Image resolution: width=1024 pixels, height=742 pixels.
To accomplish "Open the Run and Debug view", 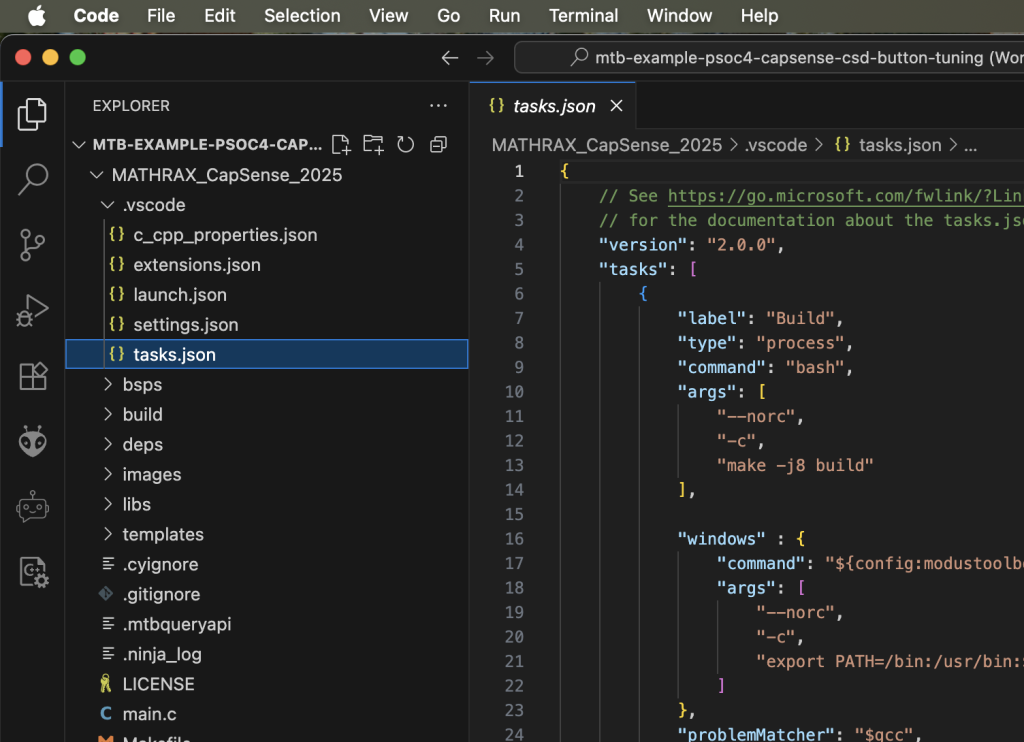I will tap(32, 310).
